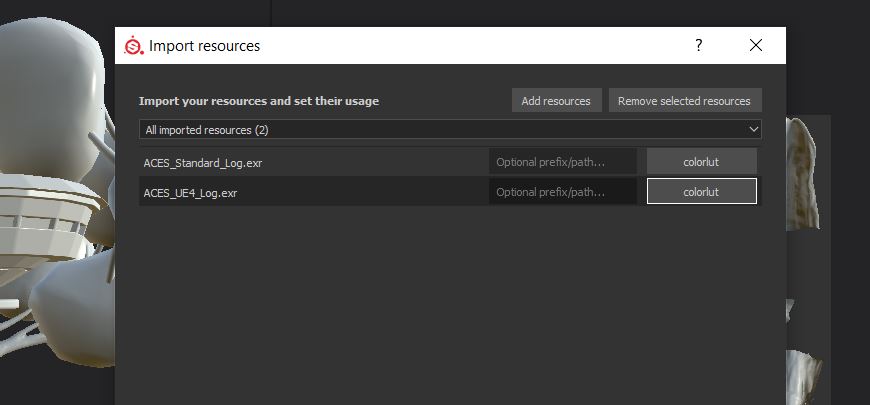Select the ACES_Standard_Log.exr resource row
The image size is (870, 405).
click(450, 163)
